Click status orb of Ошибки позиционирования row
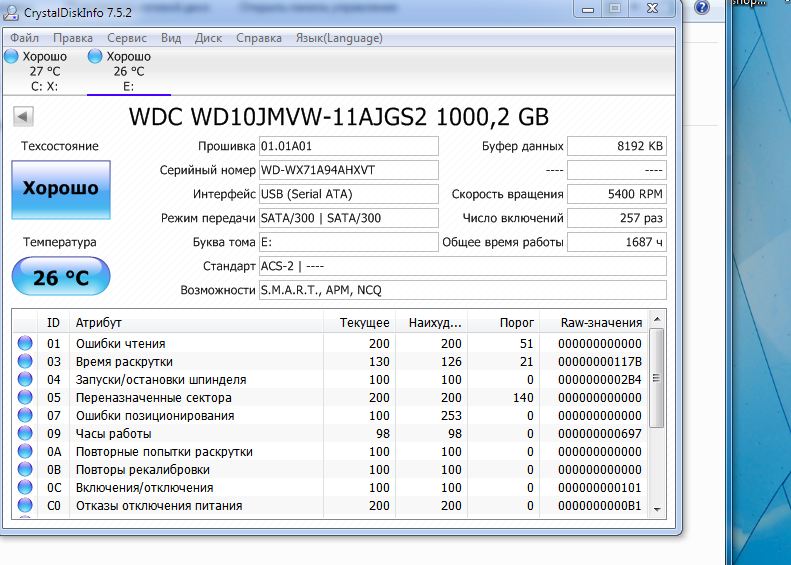Image resolution: width=791 pixels, height=565 pixels. point(25,415)
